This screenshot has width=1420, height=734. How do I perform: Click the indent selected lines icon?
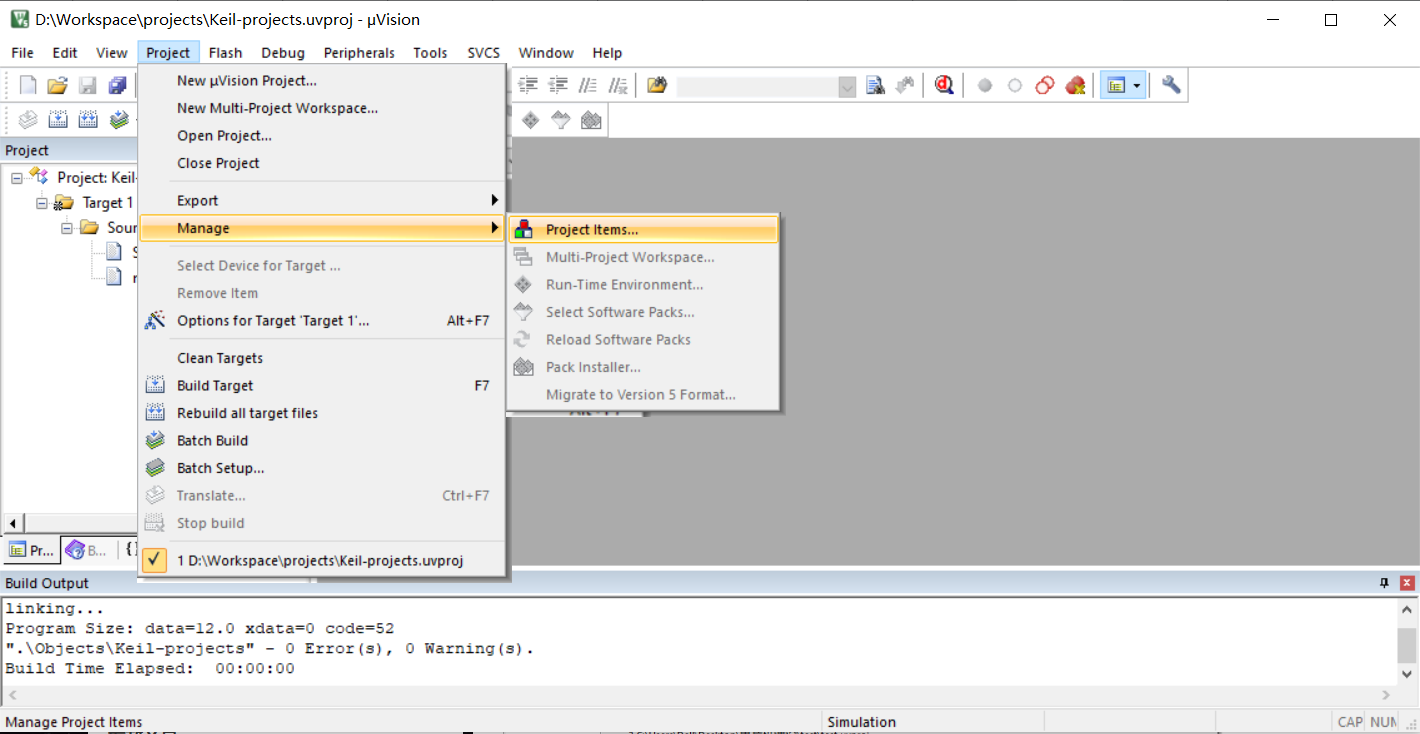(x=528, y=86)
